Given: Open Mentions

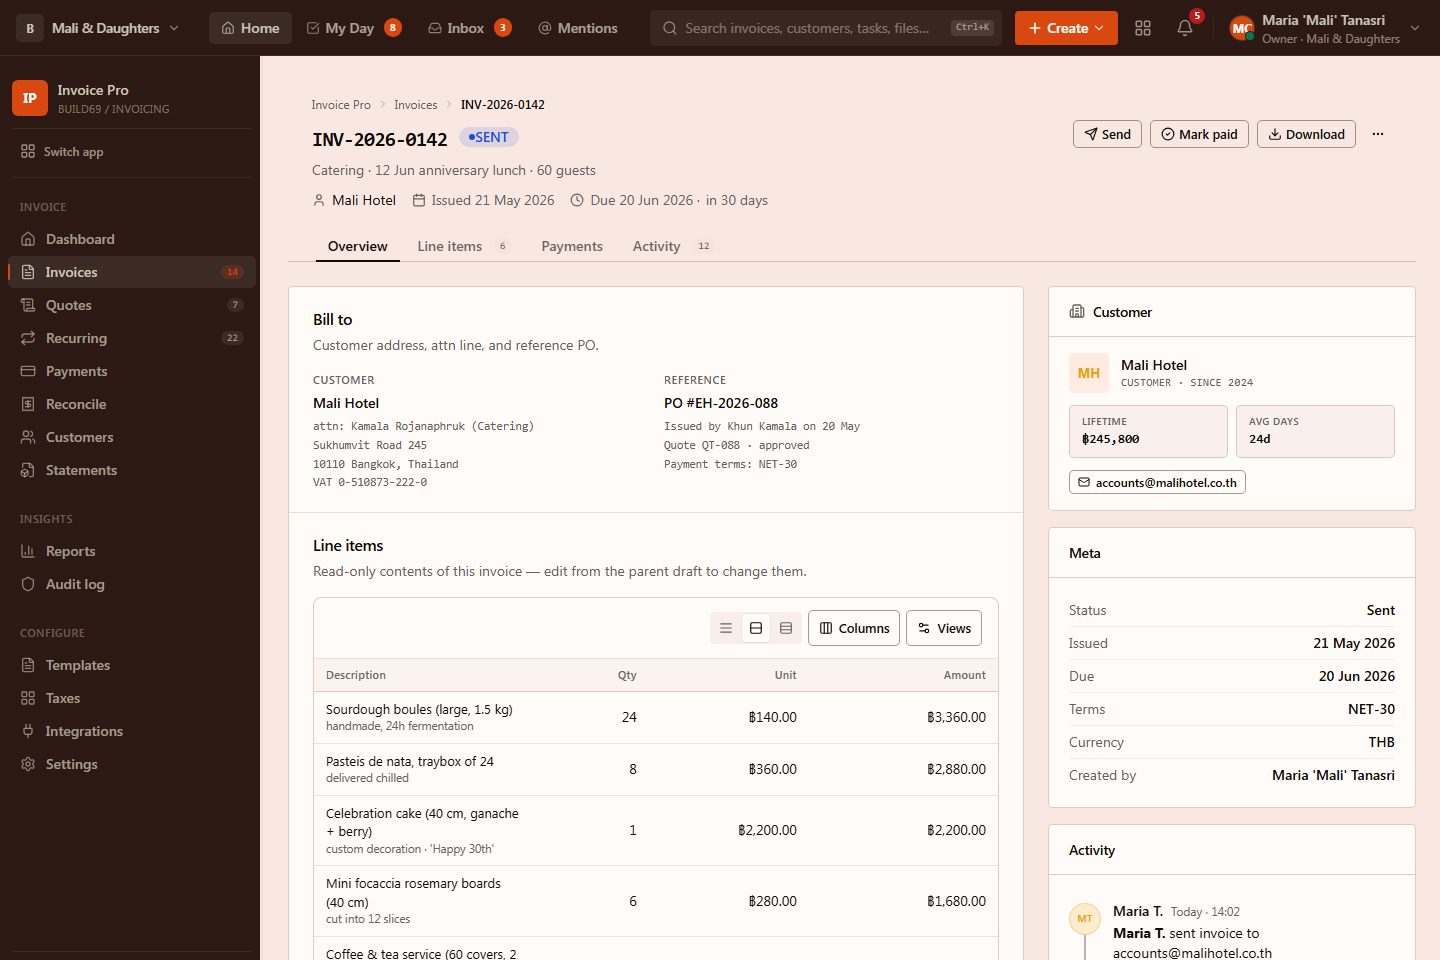Looking at the screenshot, I should [578, 28].
